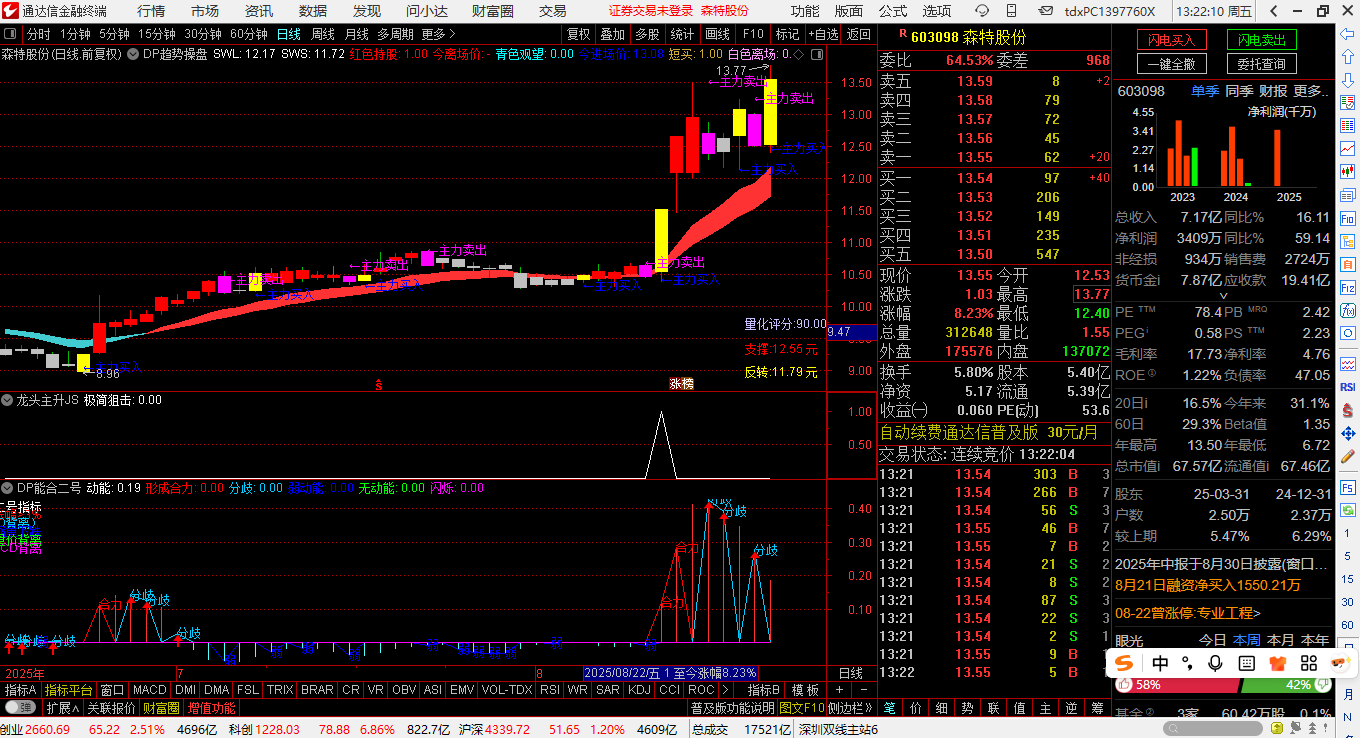Open the trend line chart icon in sidebar

(x=1347, y=148)
